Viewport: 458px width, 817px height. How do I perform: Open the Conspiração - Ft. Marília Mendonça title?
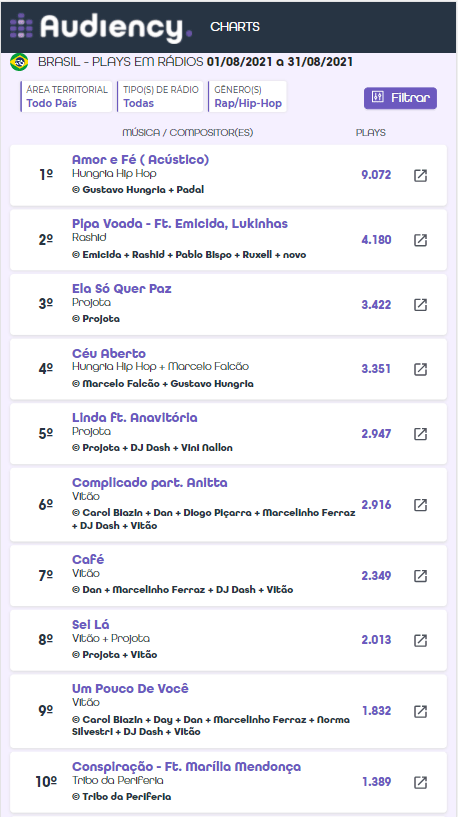187,766
